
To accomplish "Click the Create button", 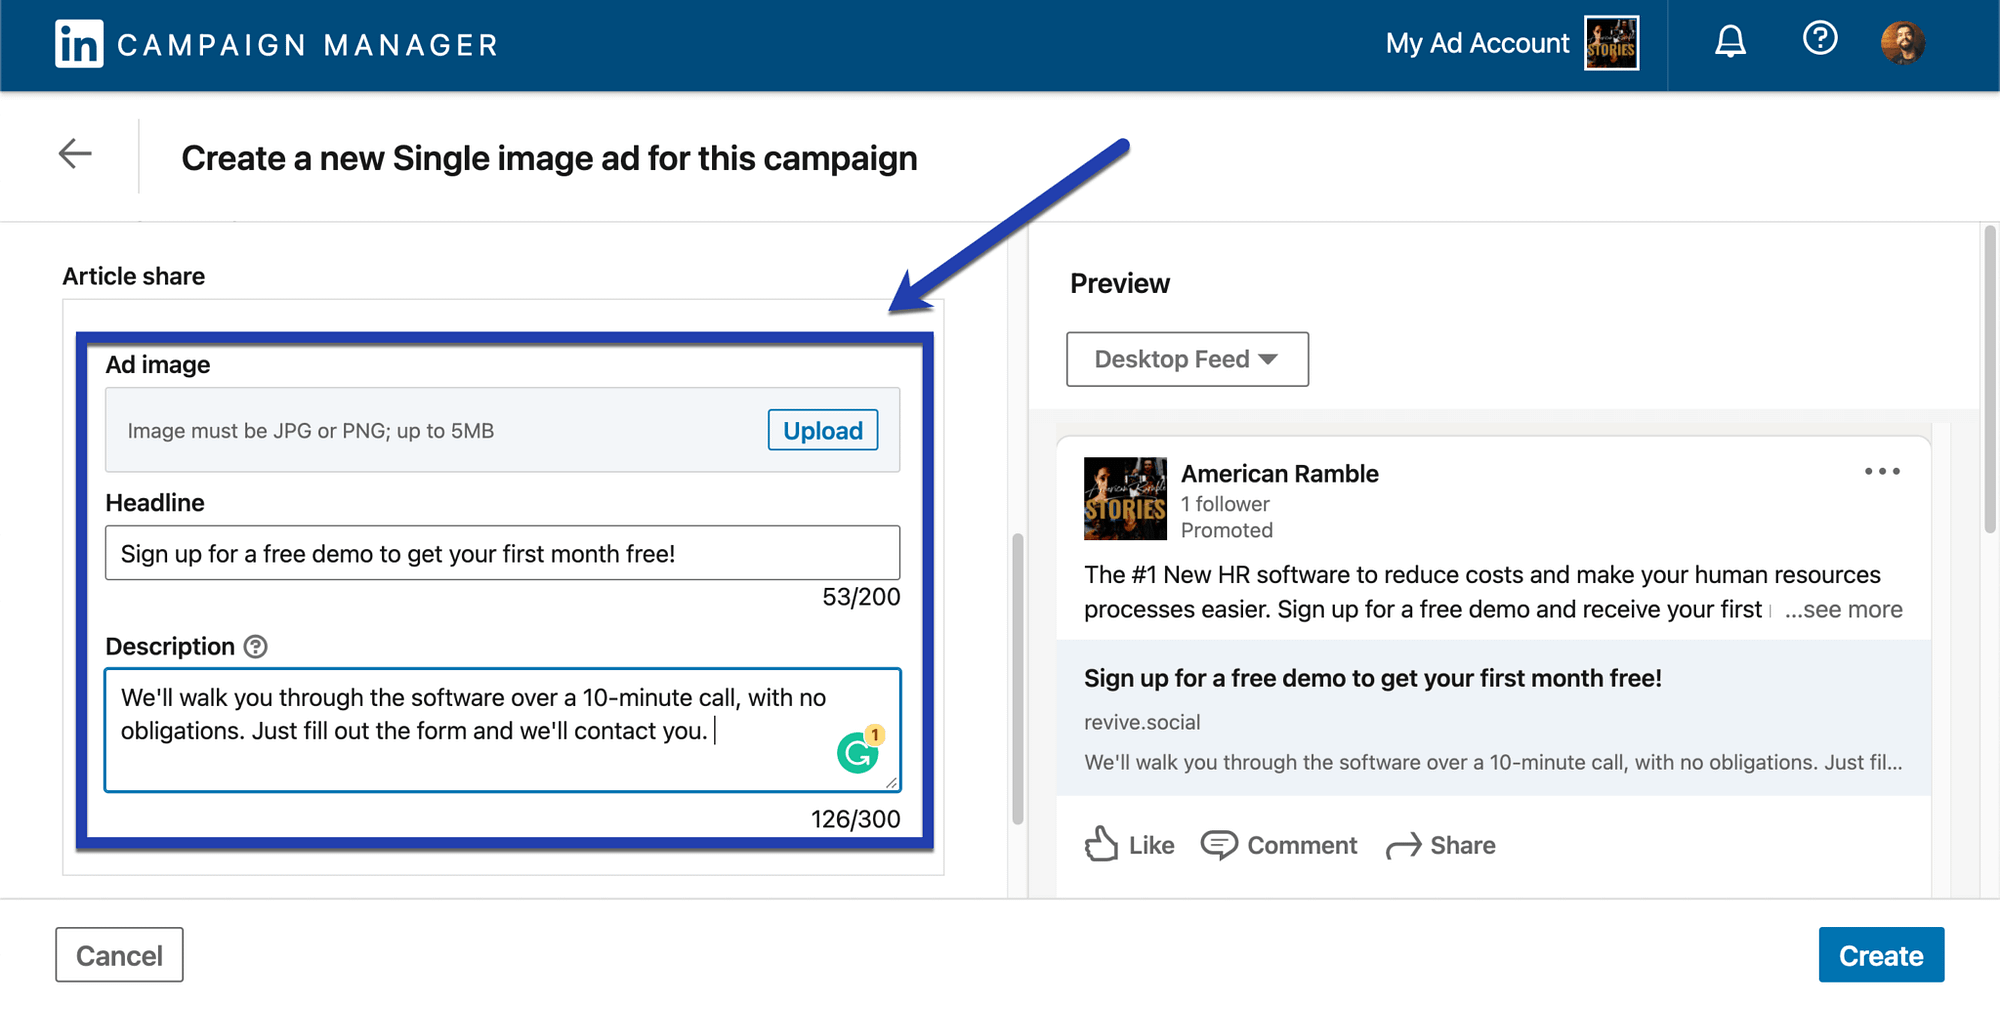I will [x=1881, y=955].
